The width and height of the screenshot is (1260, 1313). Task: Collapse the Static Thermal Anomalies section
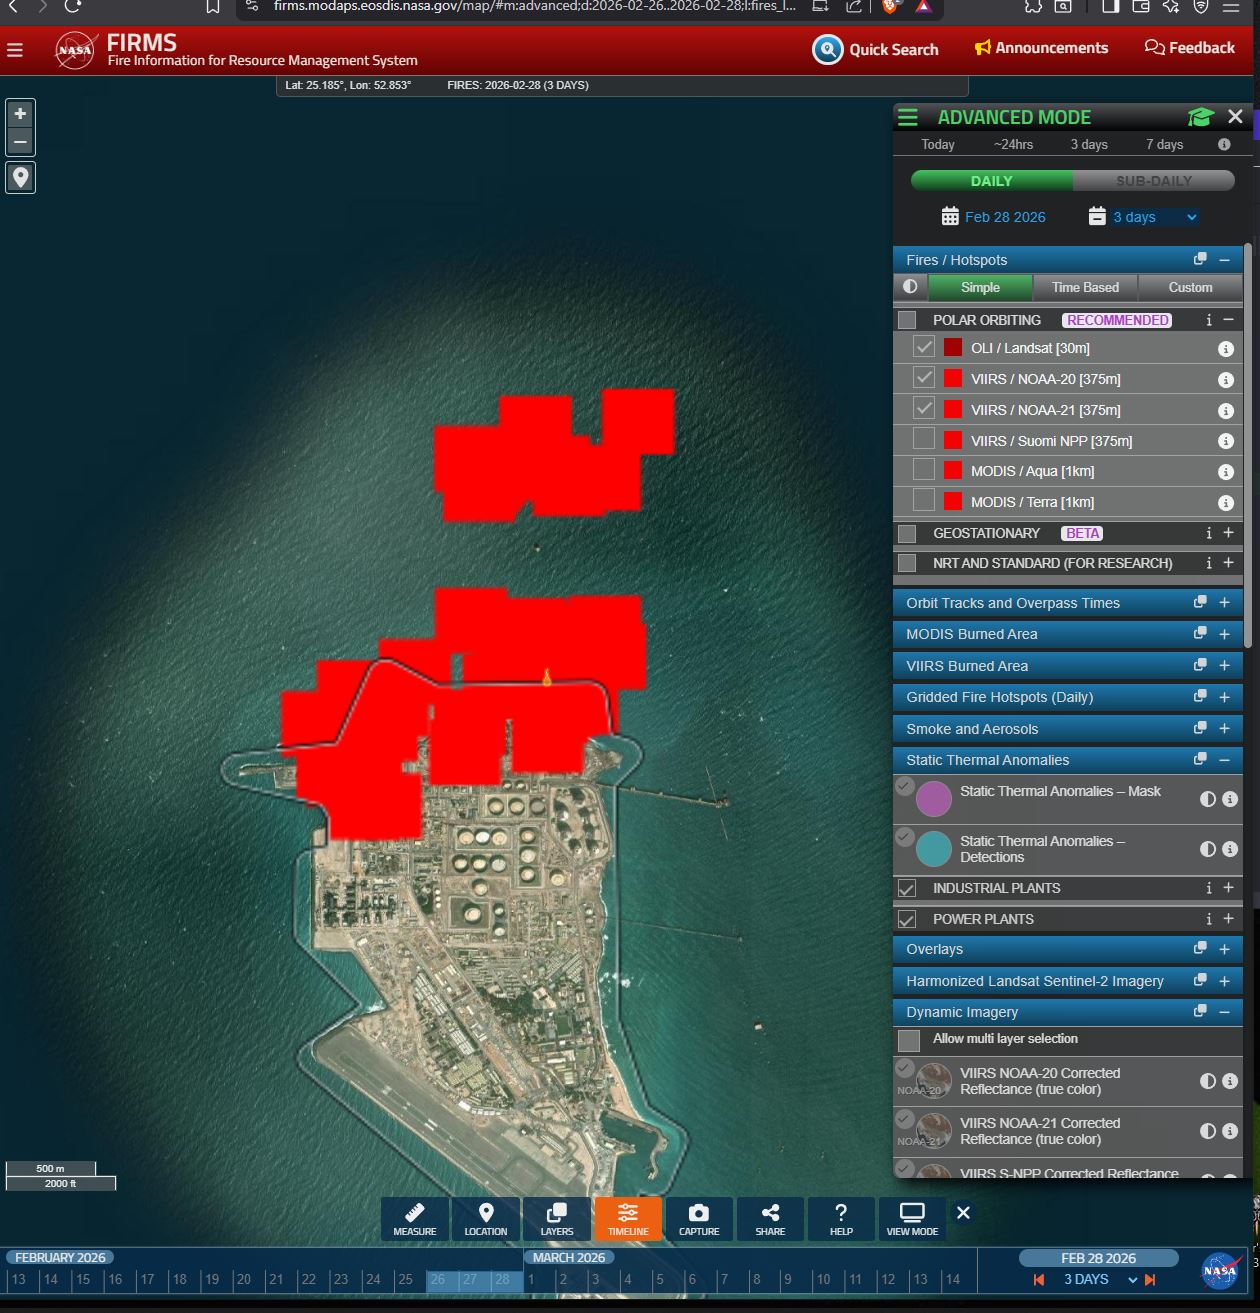coord(1224,760)
